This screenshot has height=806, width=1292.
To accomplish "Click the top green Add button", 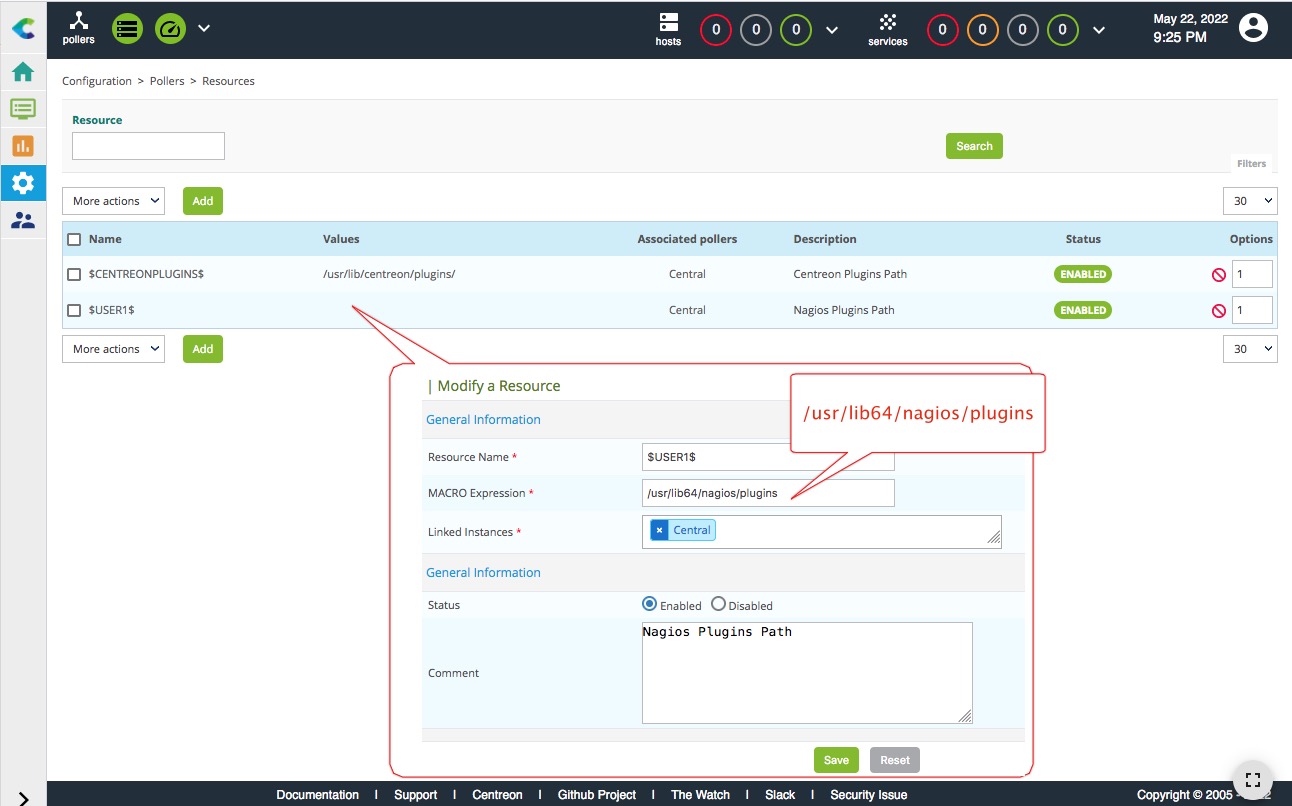I will 203,201.
